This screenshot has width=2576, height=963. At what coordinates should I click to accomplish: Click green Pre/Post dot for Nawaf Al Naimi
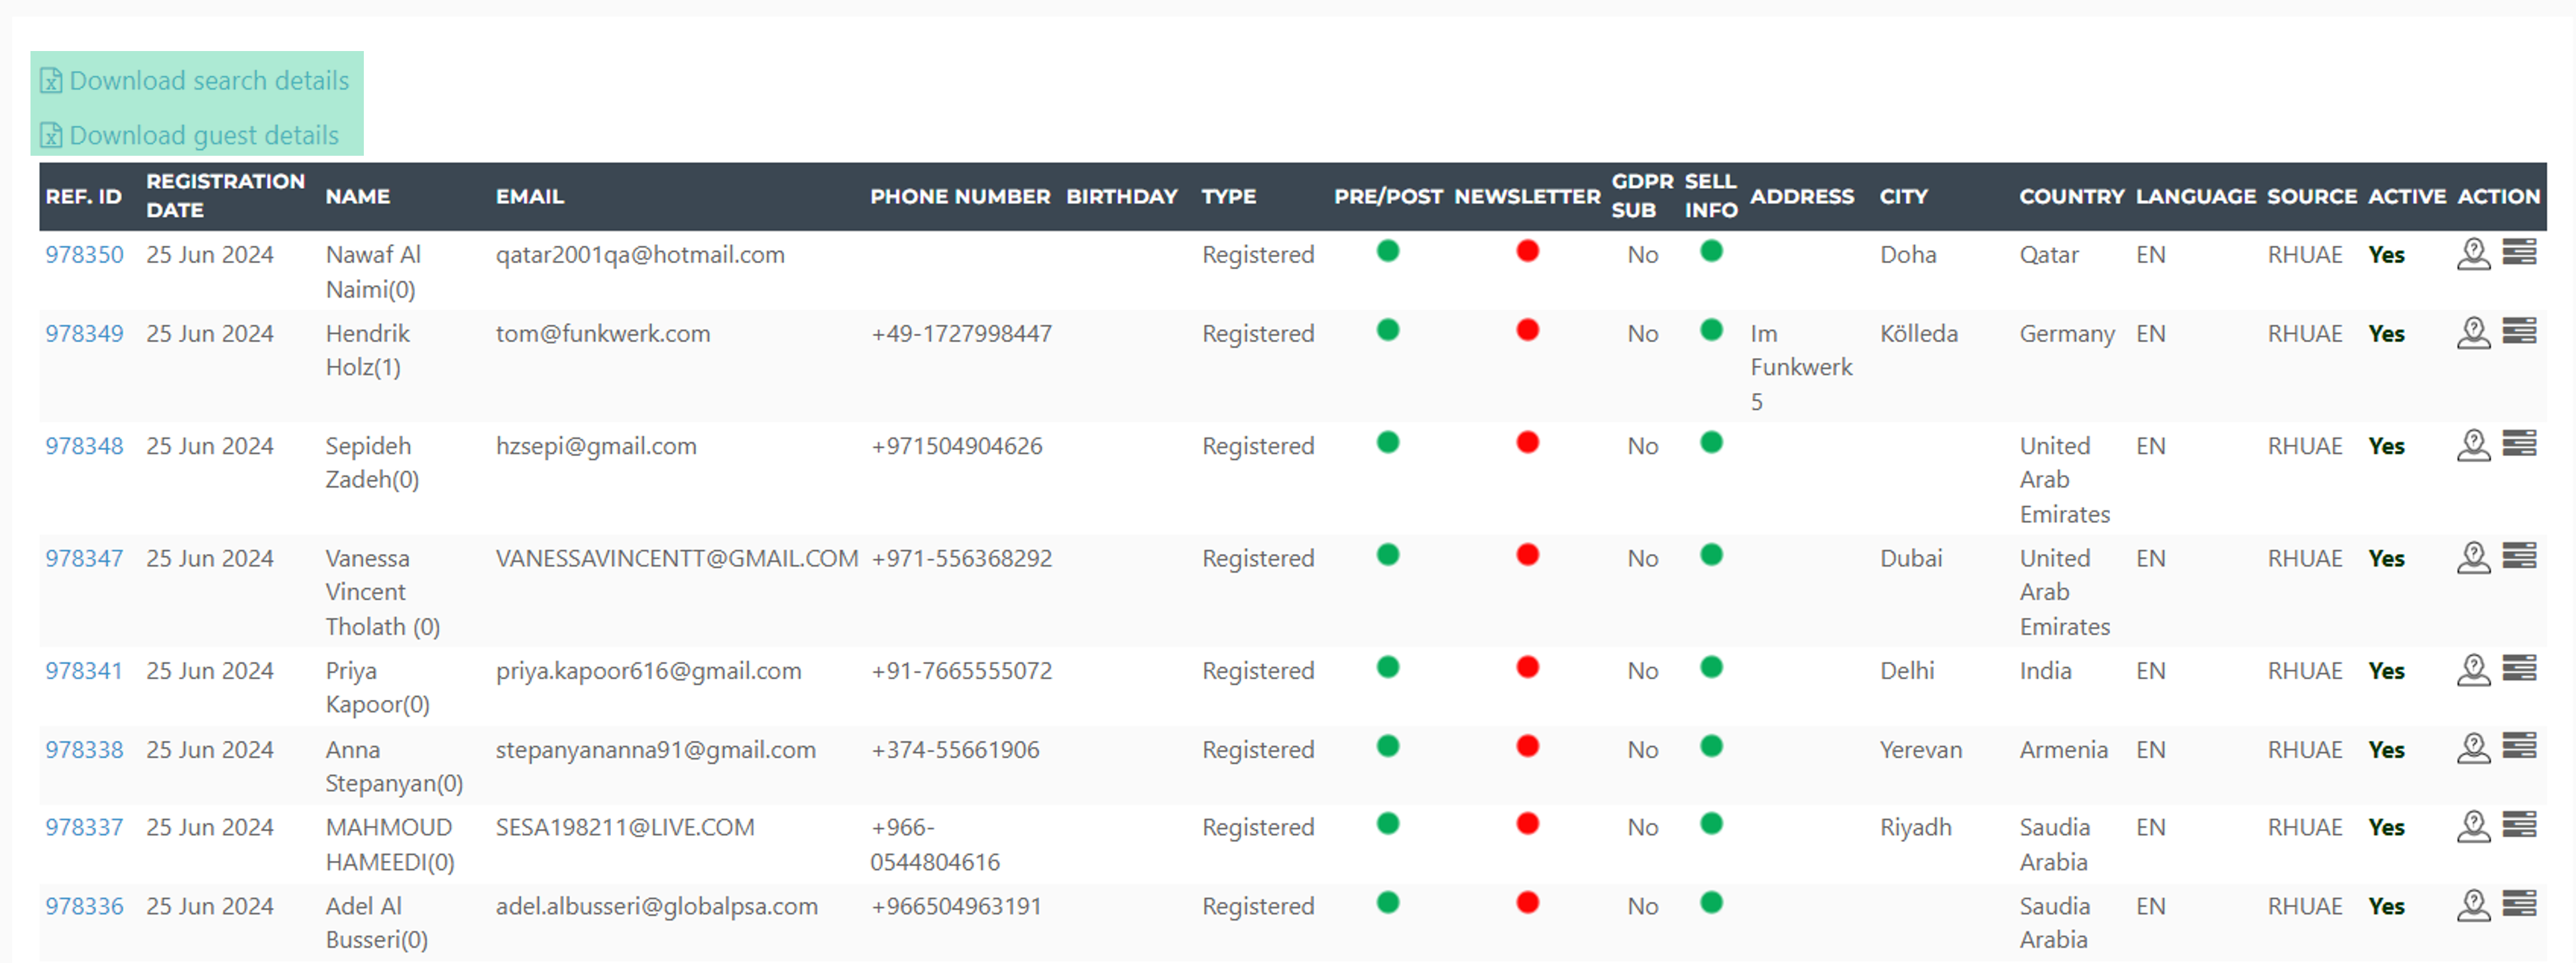coord(1387,251)
